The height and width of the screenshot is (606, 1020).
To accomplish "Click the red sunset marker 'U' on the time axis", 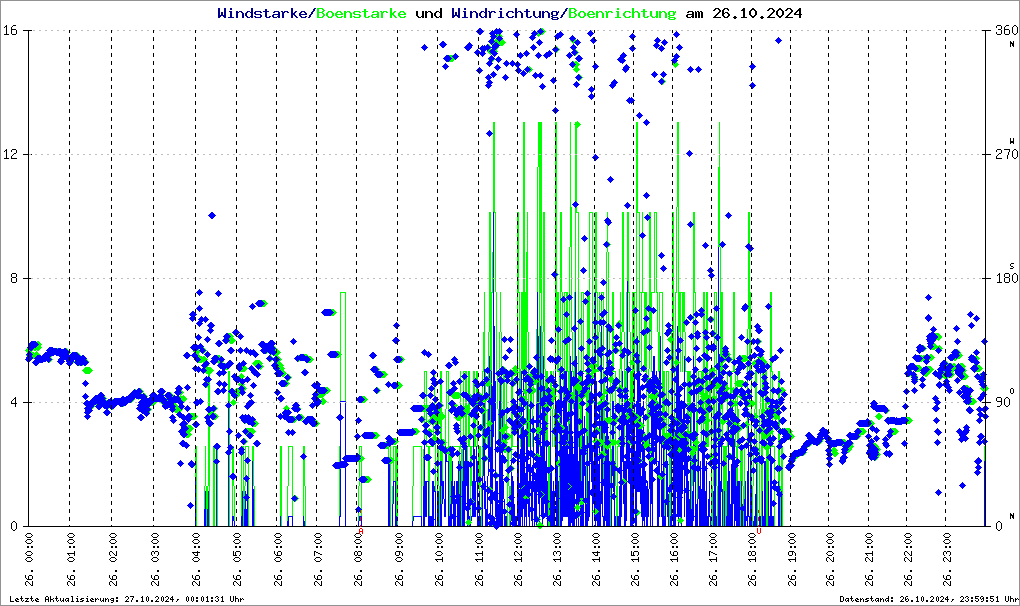I will tap(758, 531).
